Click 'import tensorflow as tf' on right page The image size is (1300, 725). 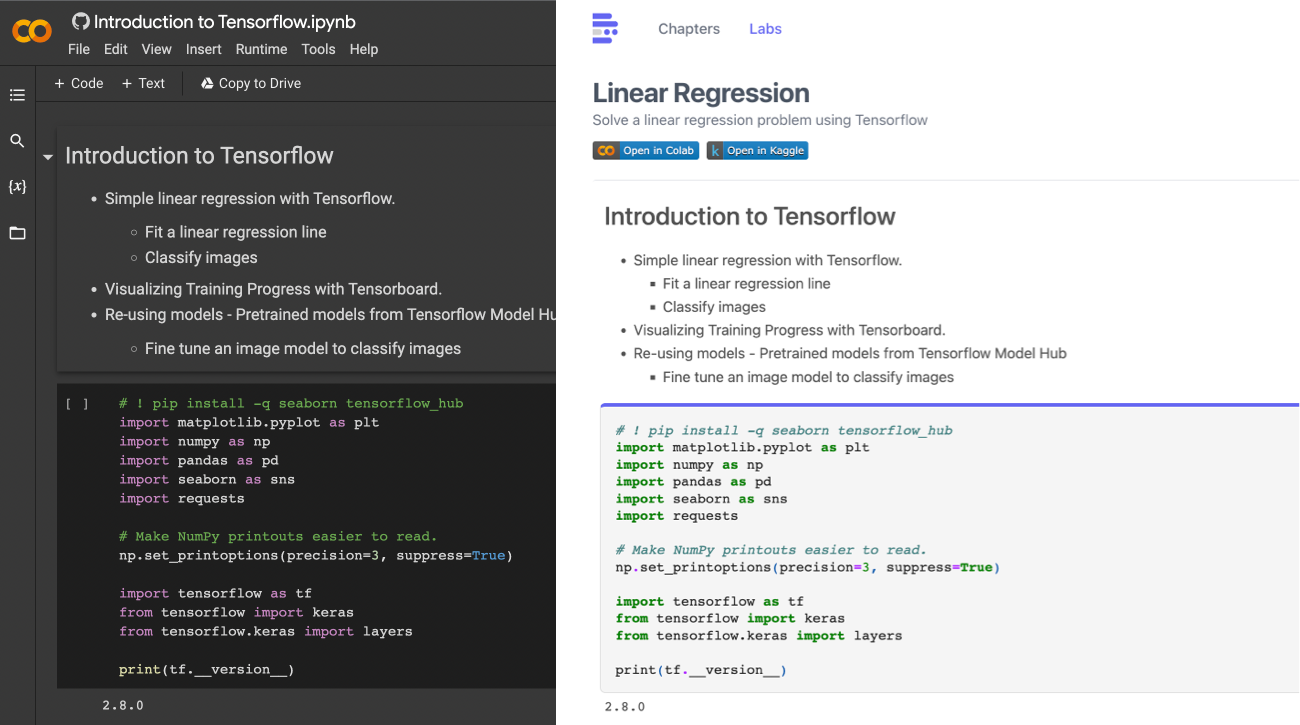(x=709, y=601)
